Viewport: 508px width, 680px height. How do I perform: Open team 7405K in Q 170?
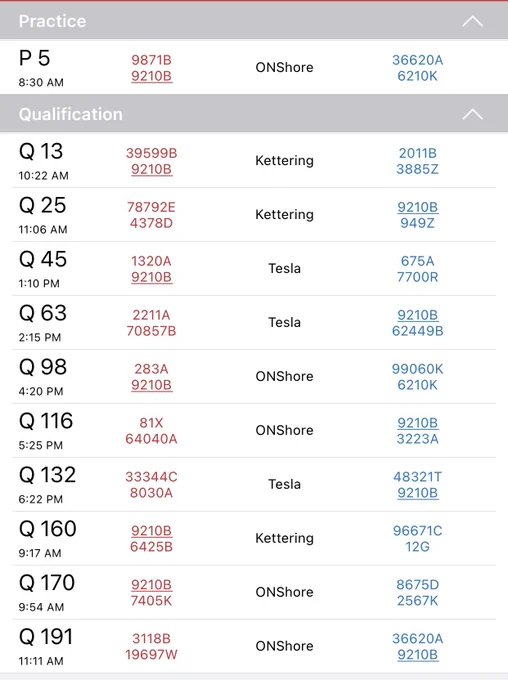[x=151, y=601]
